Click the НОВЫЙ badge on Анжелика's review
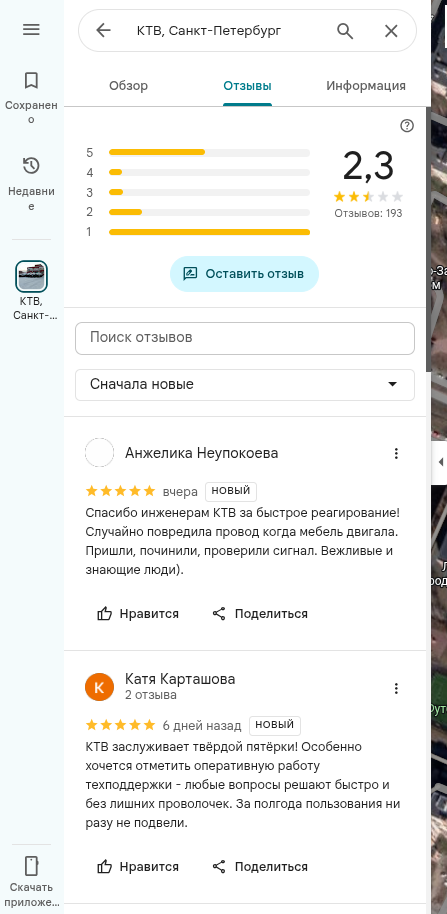447x914 pixels. (x=231, y=491)
